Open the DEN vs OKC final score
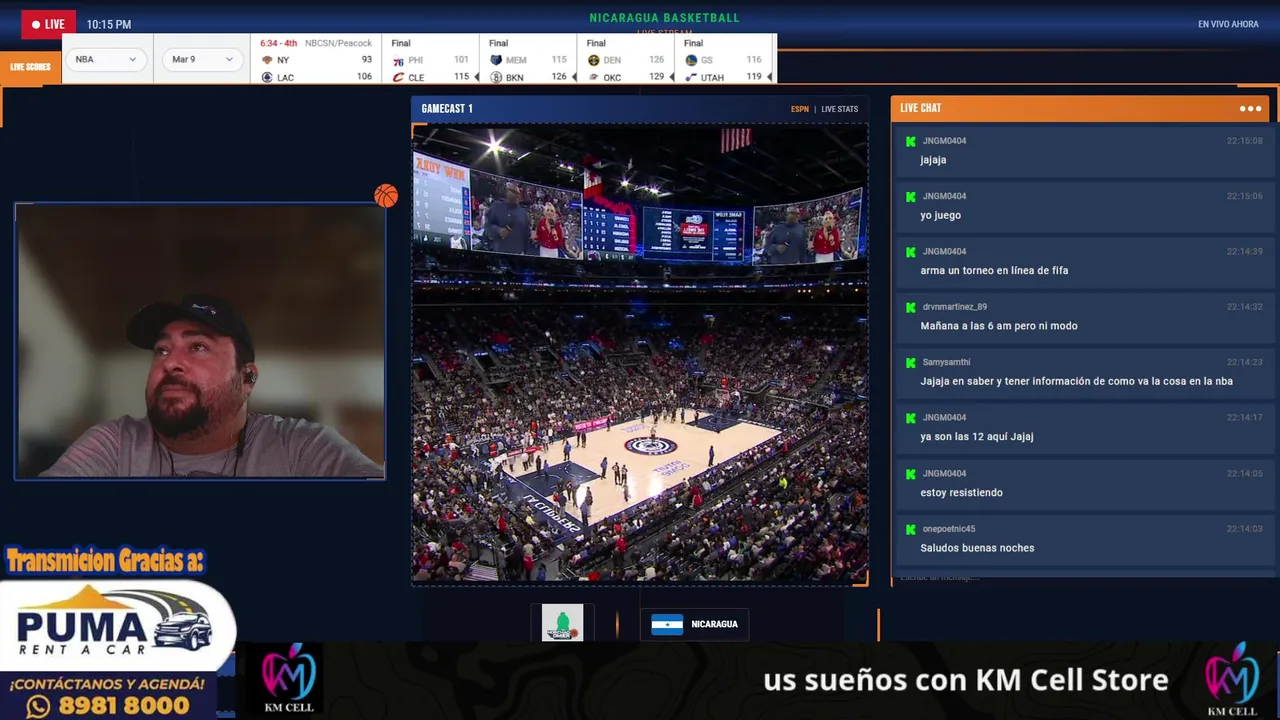 pyautogui.click(x=625, y=60)
